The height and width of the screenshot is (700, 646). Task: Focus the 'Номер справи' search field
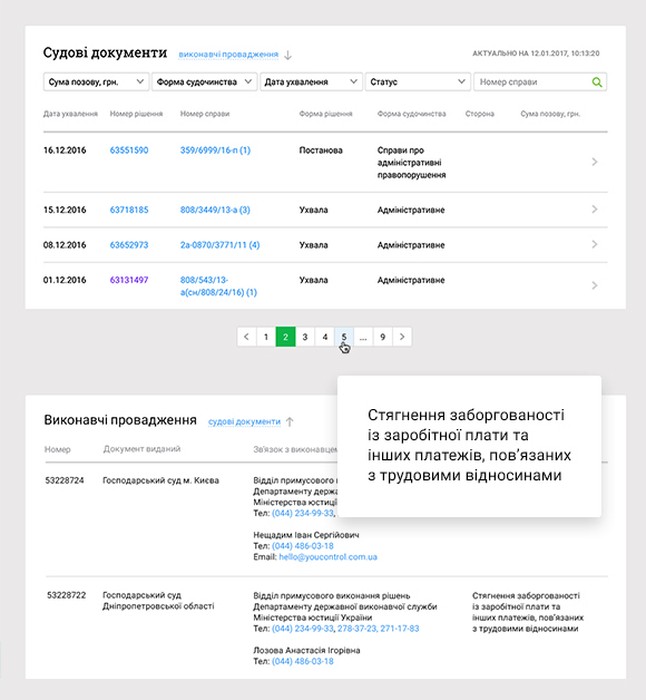click(540, 82)
